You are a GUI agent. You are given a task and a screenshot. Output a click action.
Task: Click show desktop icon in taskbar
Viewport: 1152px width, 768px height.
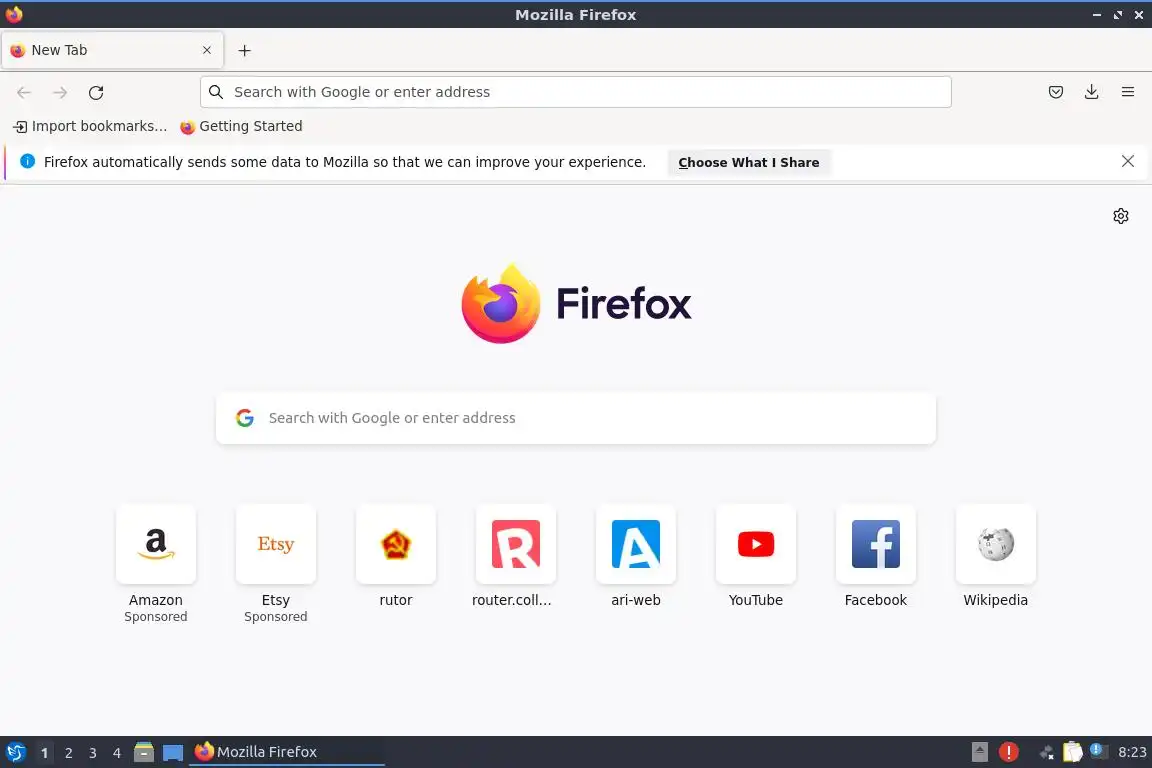point(173,753)
